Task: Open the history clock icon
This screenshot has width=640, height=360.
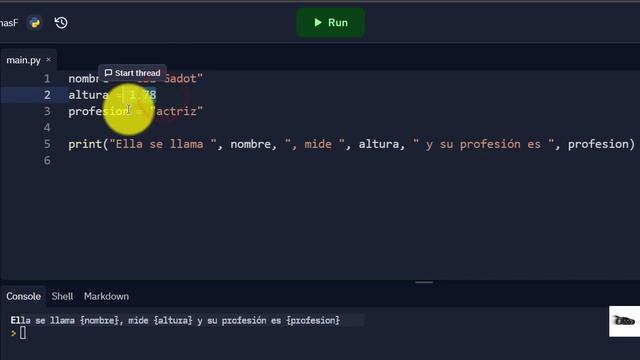Action: (x=61, y=23)
